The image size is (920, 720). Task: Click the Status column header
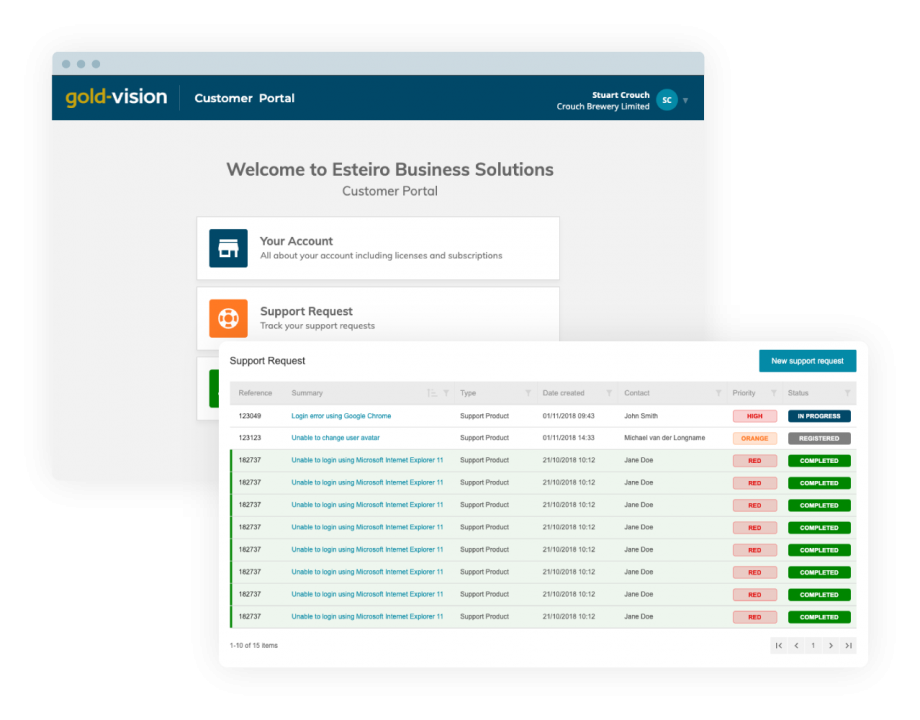point(798,393)
